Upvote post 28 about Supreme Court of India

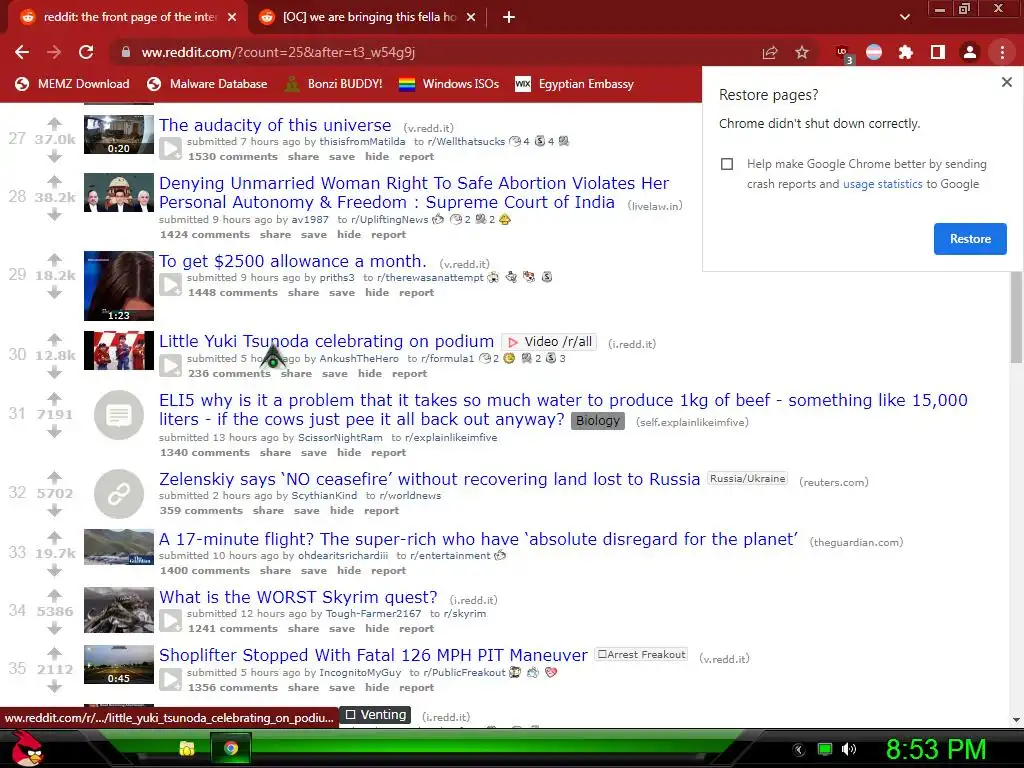[x=55, y=181]
